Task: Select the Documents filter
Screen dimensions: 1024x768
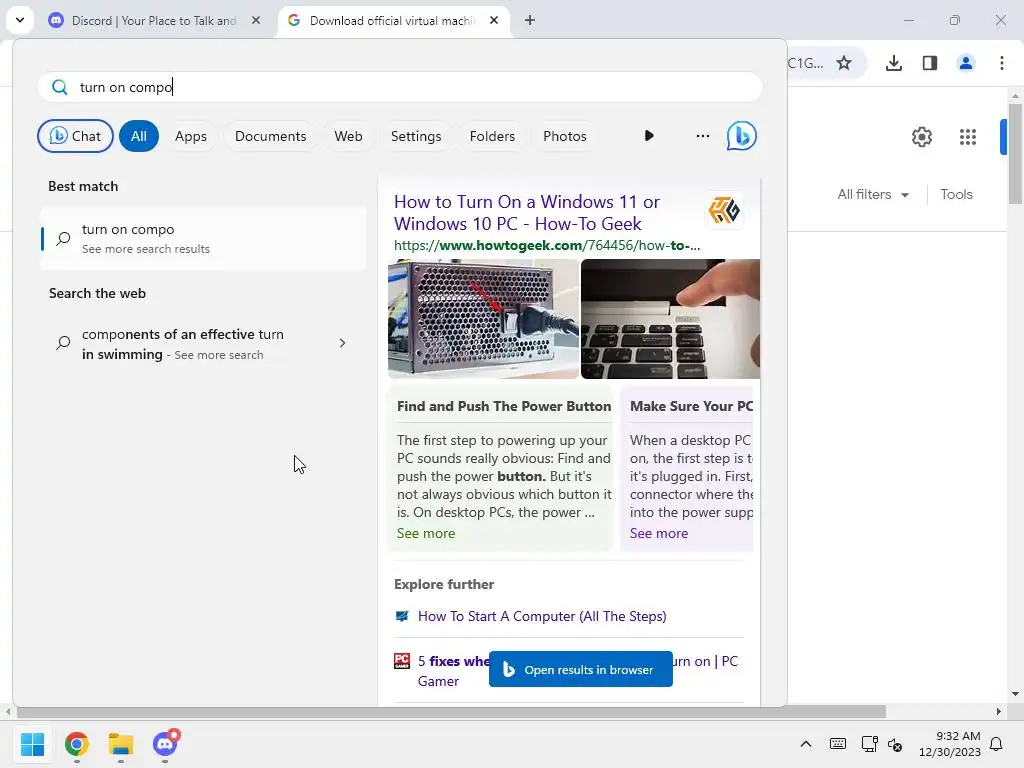Action: [270, 136]
